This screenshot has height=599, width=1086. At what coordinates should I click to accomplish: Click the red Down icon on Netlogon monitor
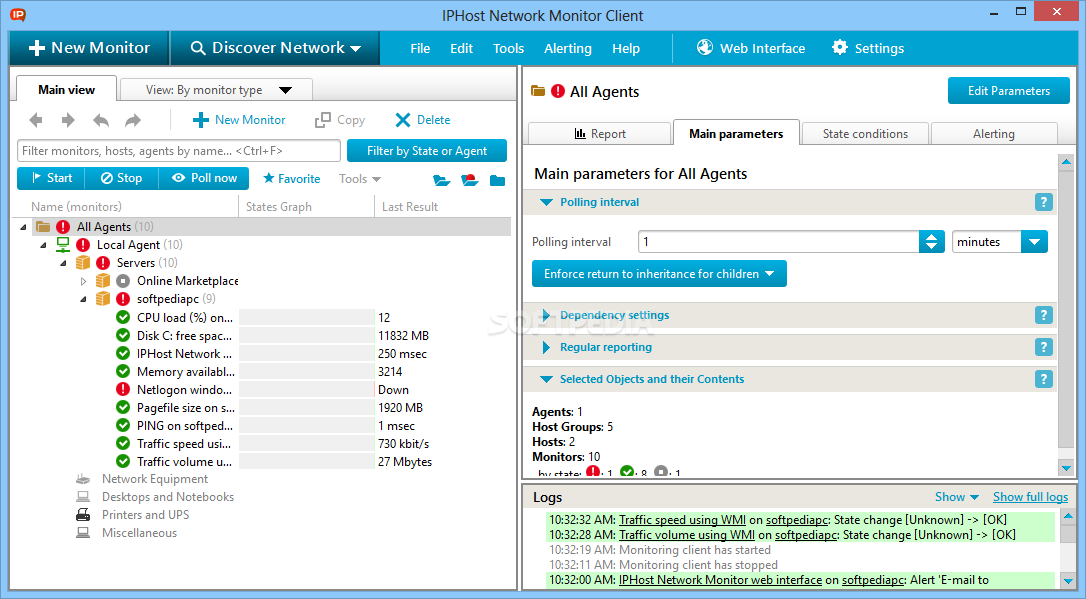[x=123, y=389]
